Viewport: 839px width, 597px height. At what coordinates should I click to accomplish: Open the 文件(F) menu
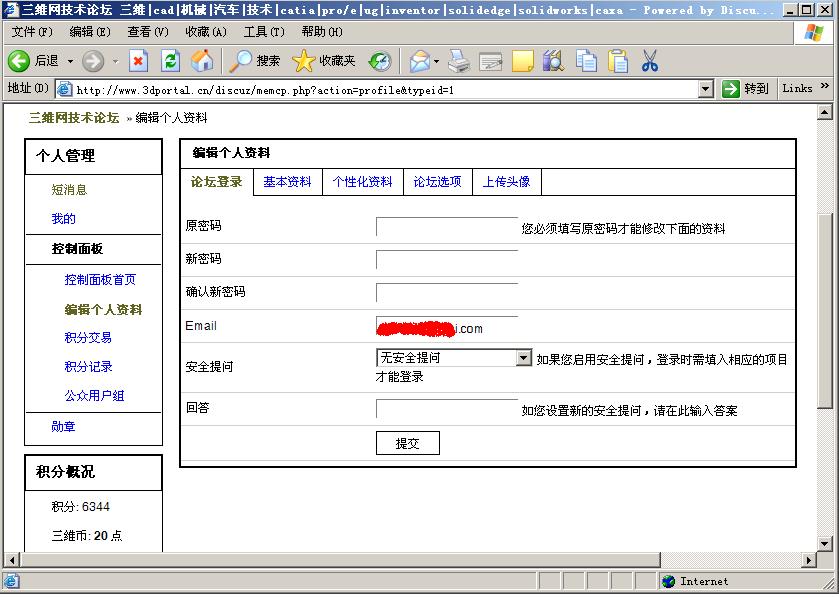(32, 32)
